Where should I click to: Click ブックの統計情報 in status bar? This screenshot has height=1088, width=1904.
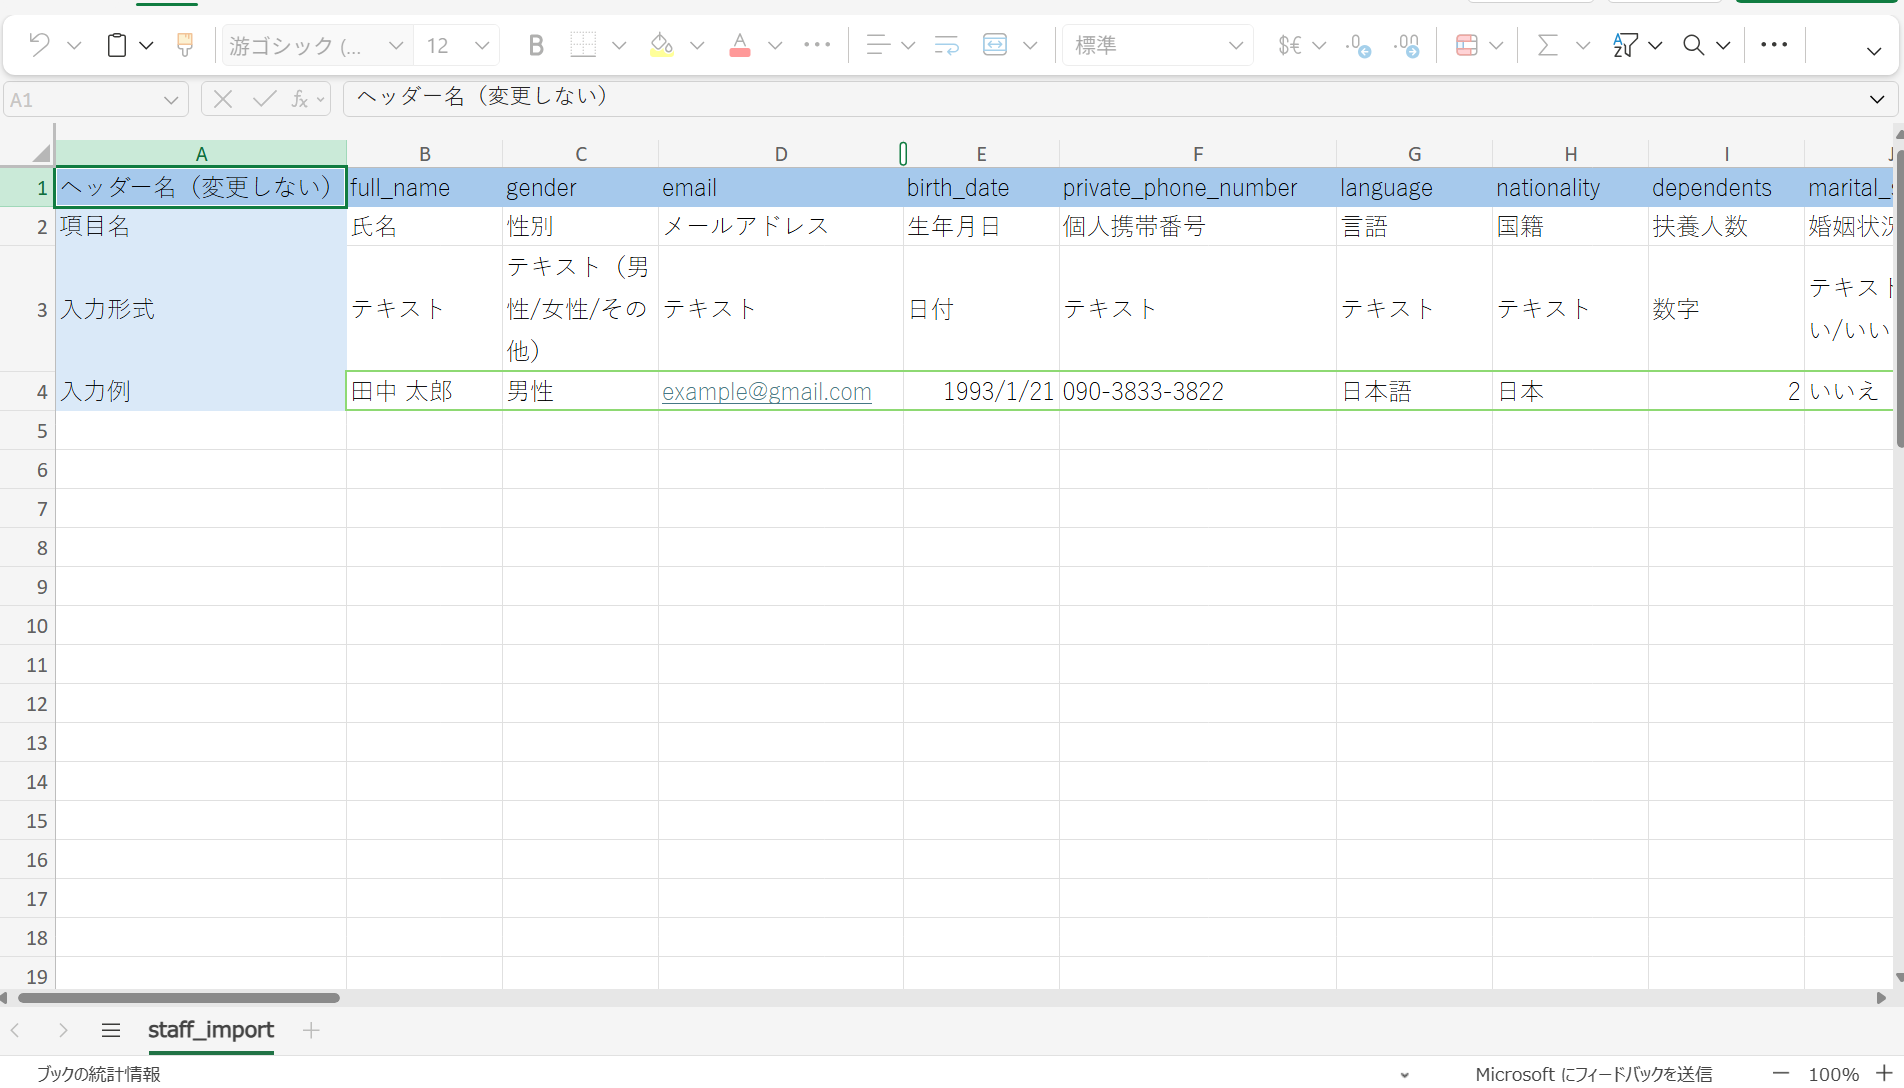[x=99, y=1074]
